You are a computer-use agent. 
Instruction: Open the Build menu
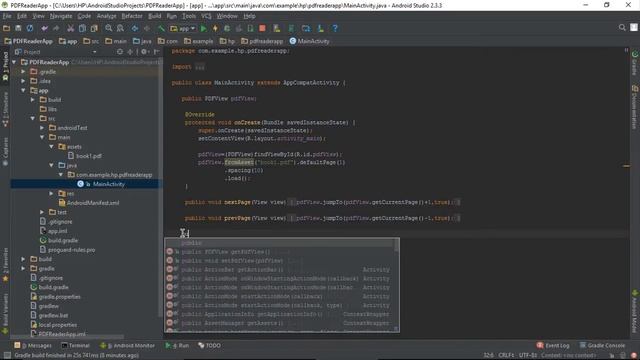154,16
